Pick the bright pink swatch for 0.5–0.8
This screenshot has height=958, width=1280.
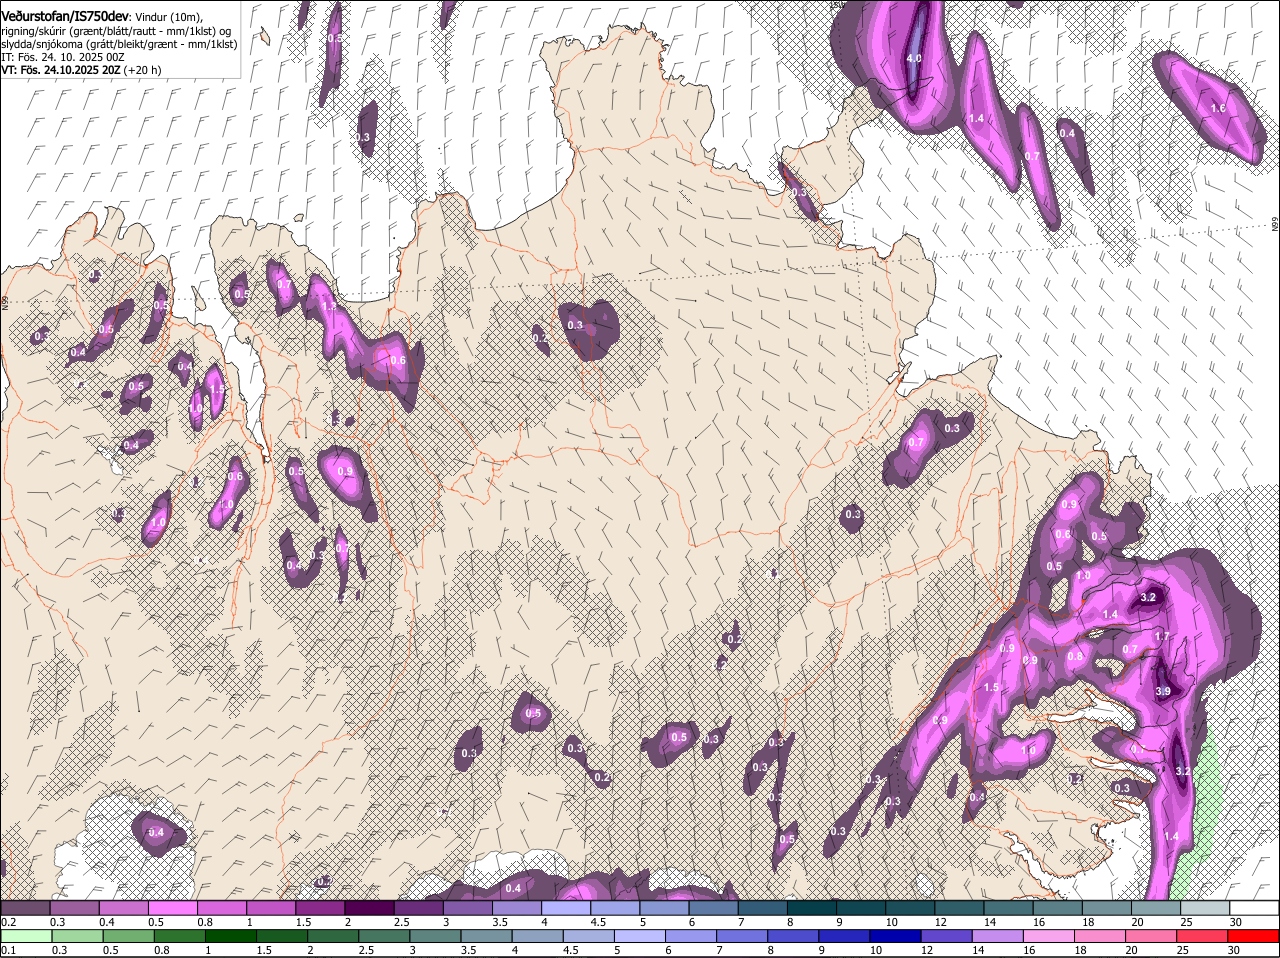tap(172, 908)
